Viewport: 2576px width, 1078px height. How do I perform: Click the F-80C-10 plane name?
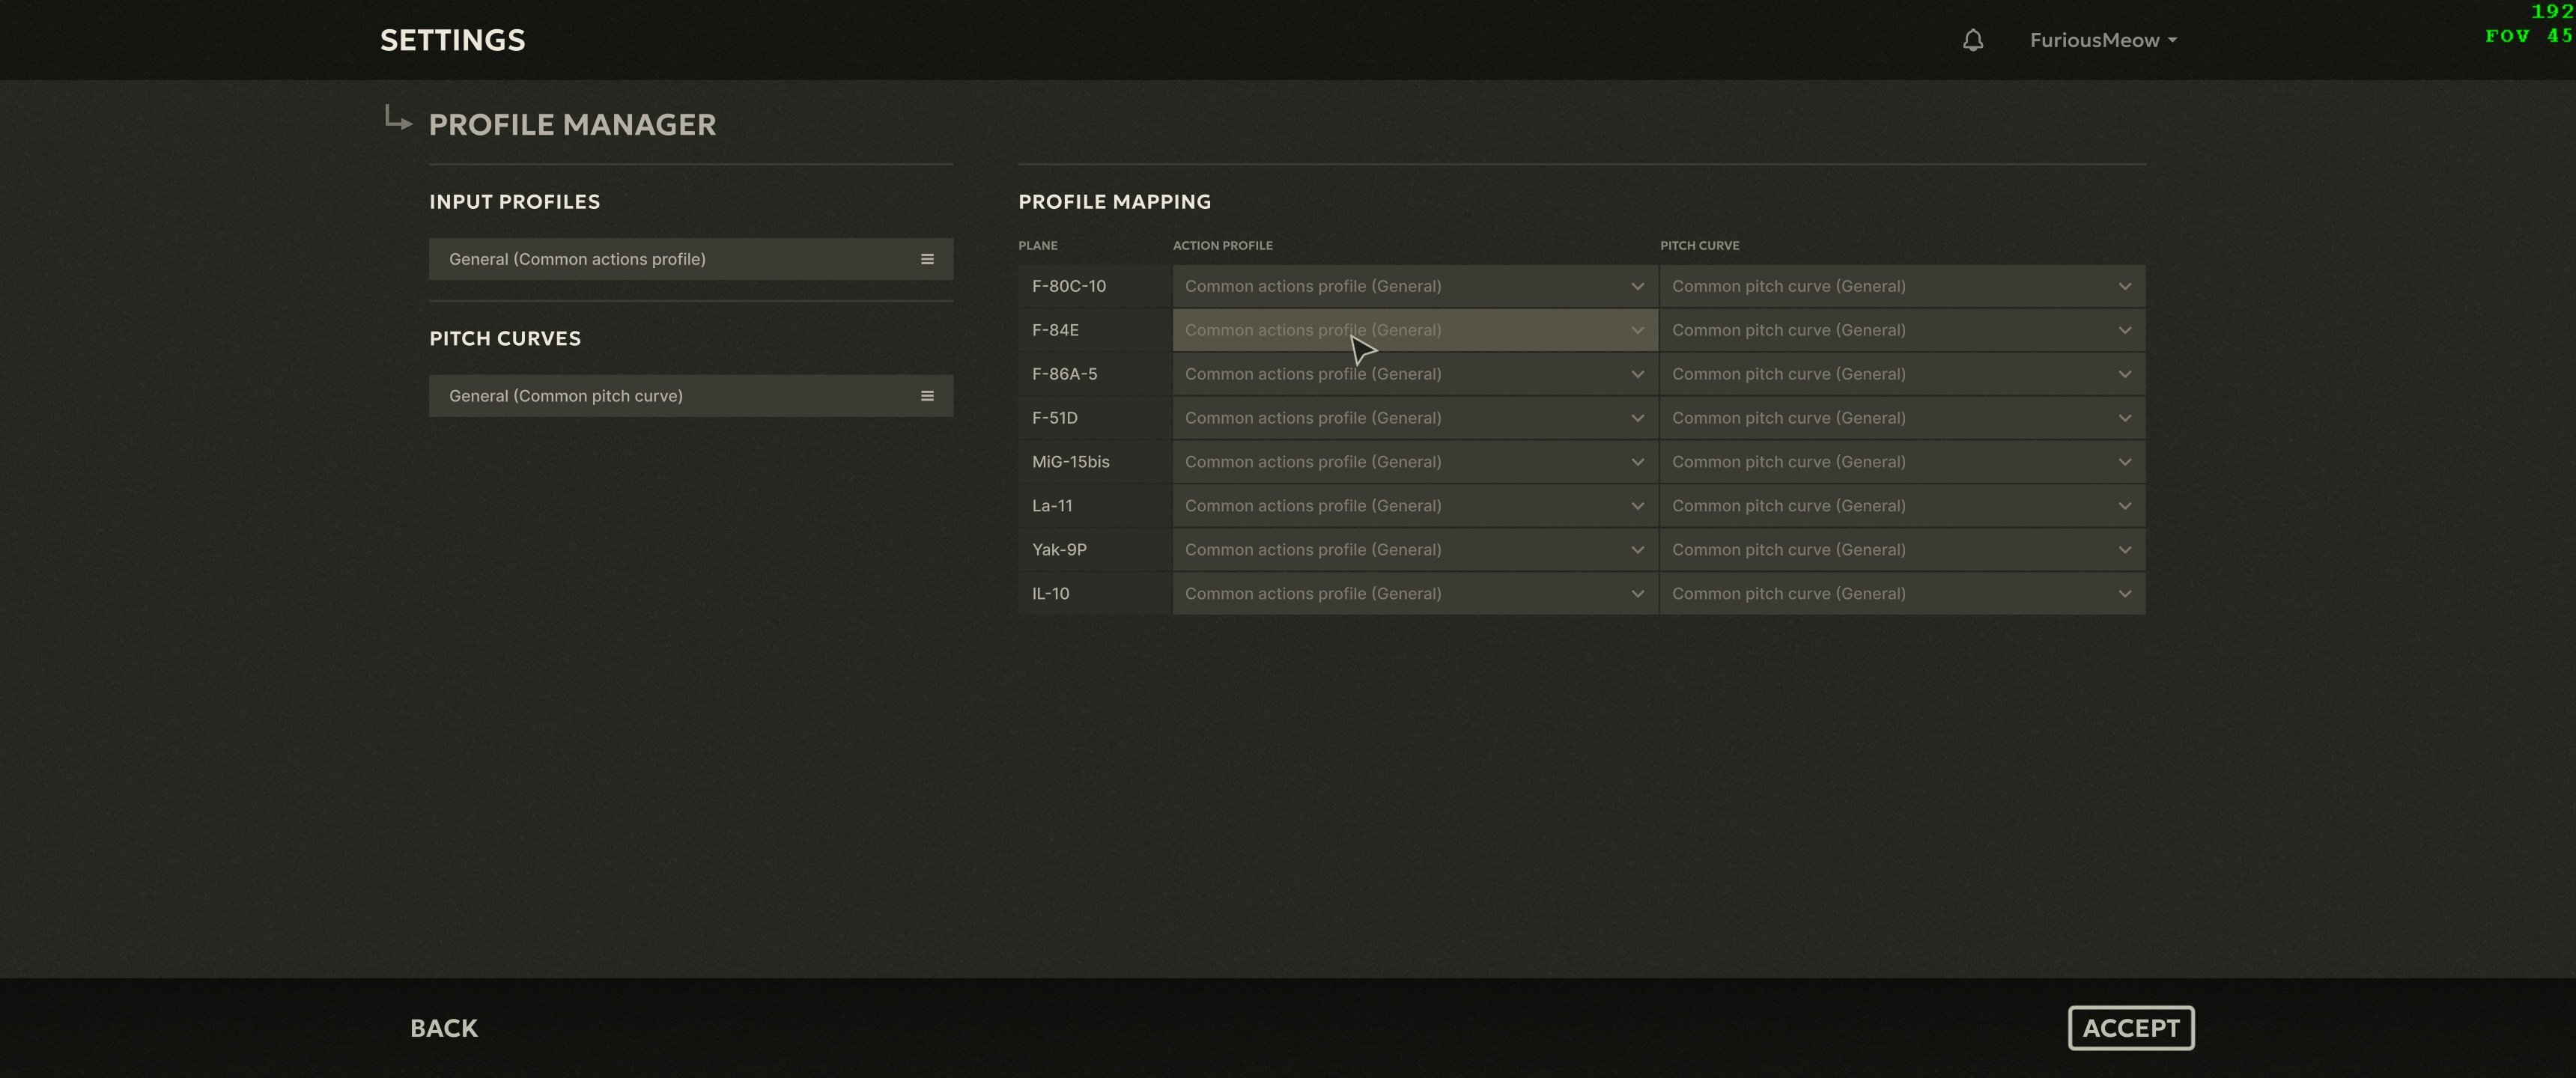pyautogui.click(x=1069, y=286)
